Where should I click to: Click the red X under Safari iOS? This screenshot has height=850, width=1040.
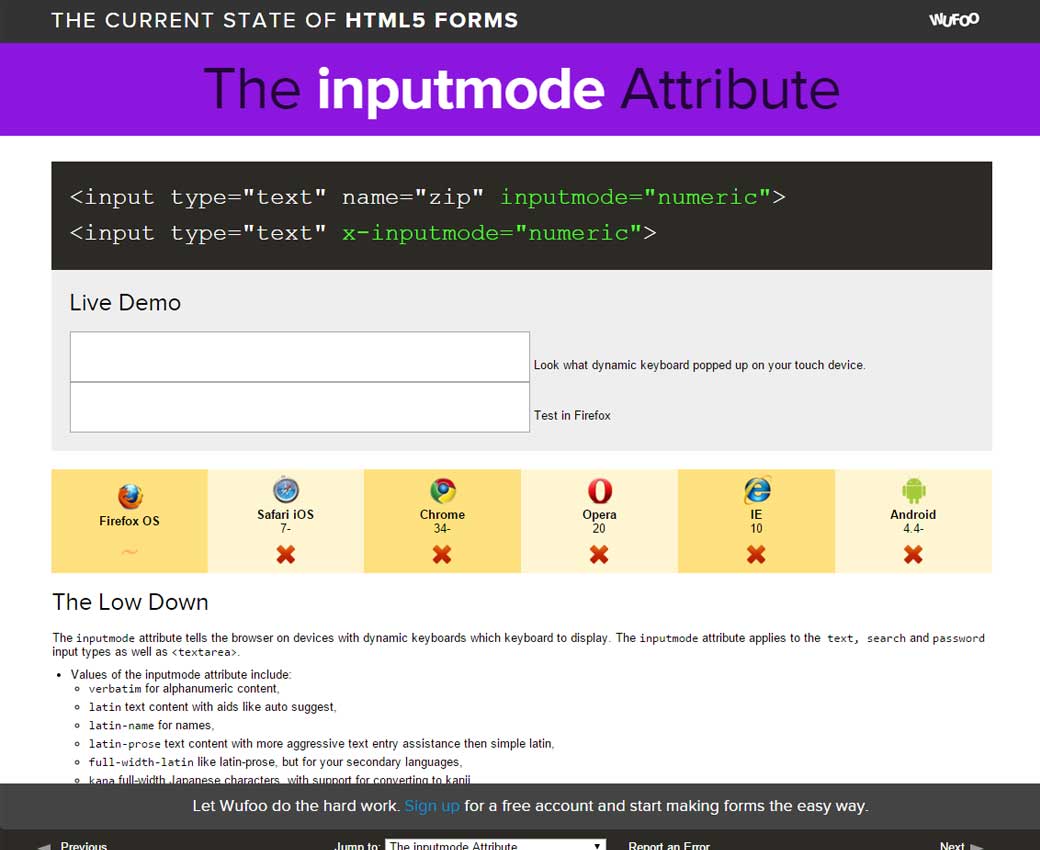pos(286,554)
